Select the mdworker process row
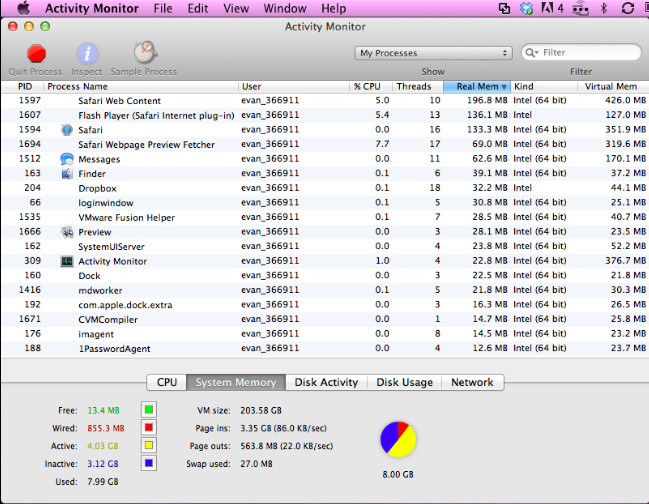 coord(324,290)
